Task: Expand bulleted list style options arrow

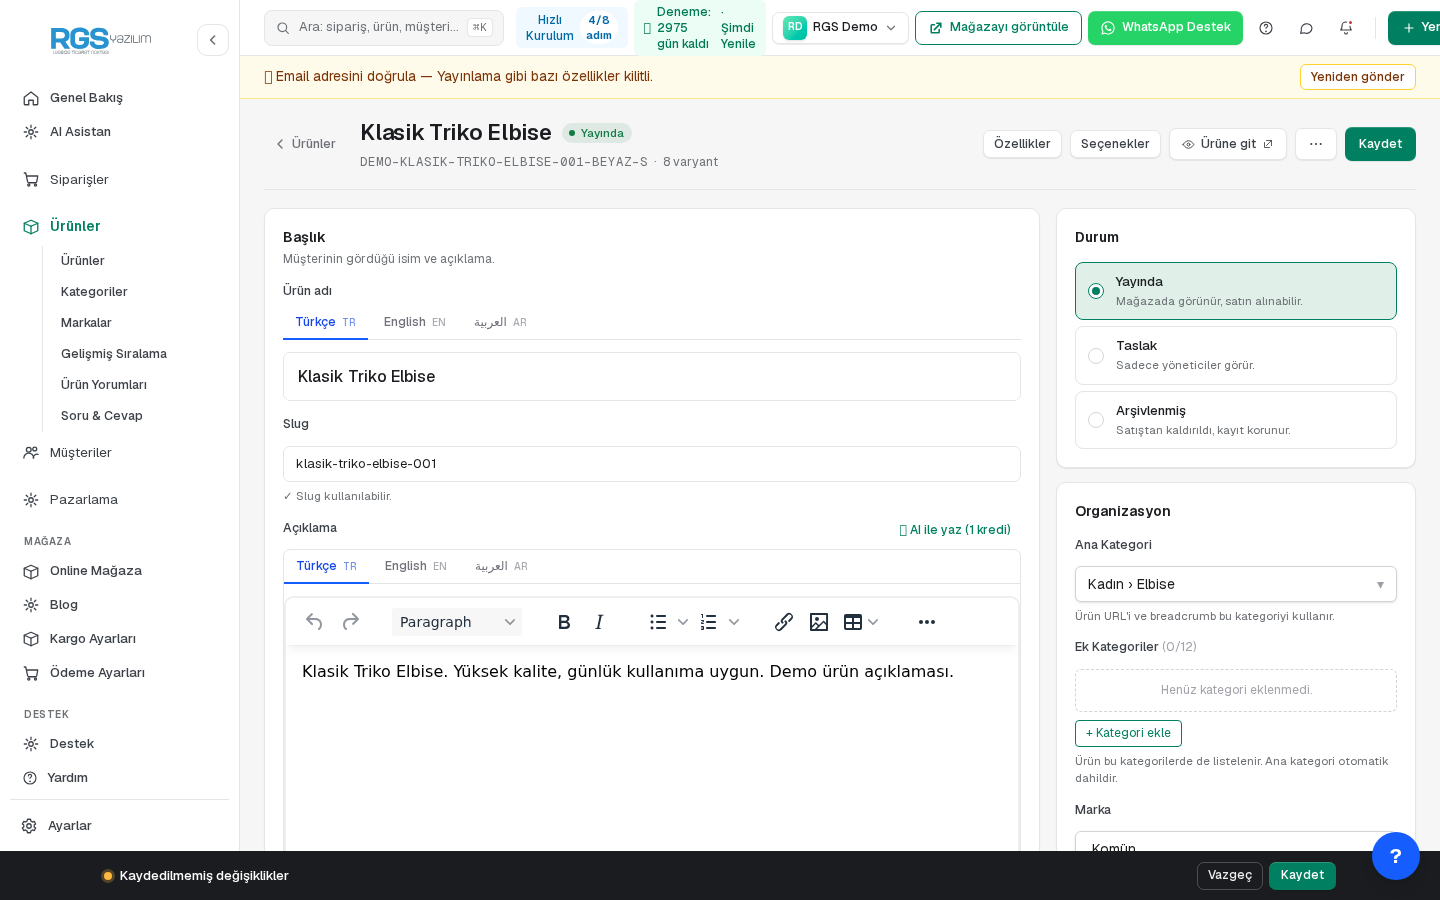Action: [x=683, y=622]
